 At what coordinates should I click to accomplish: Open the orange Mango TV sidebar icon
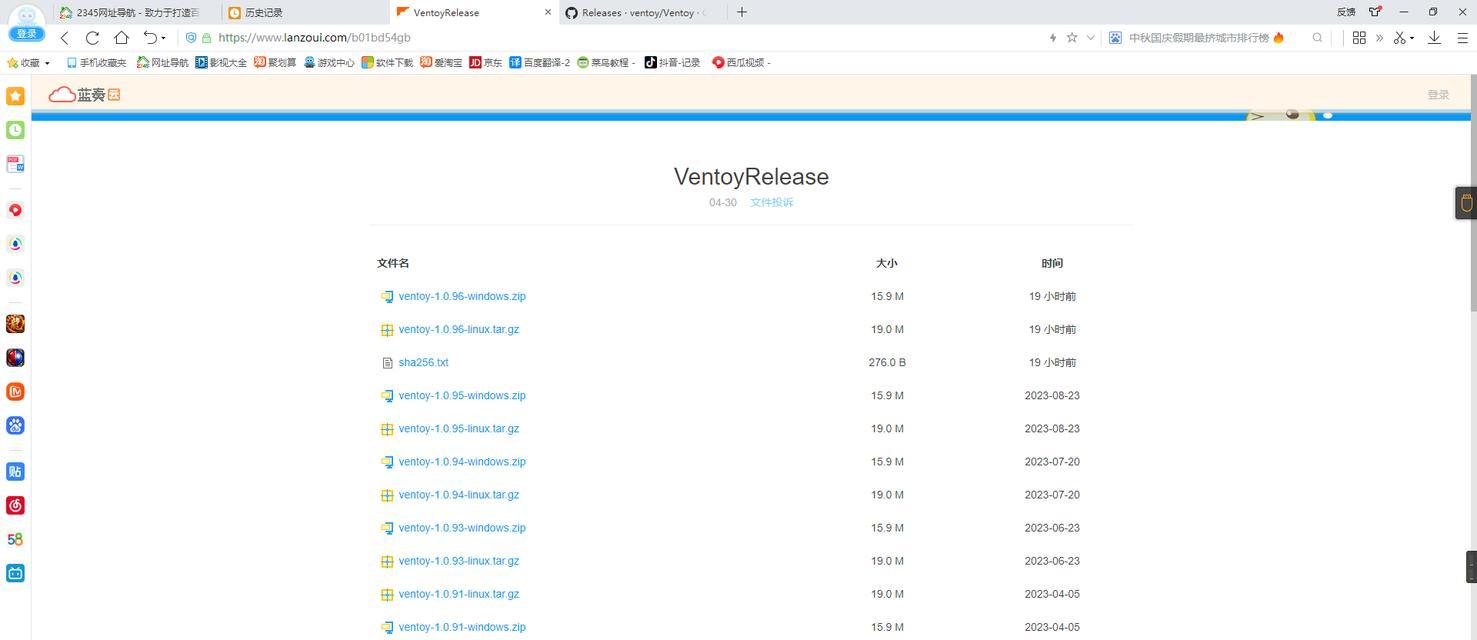click(x=15, y=392)
